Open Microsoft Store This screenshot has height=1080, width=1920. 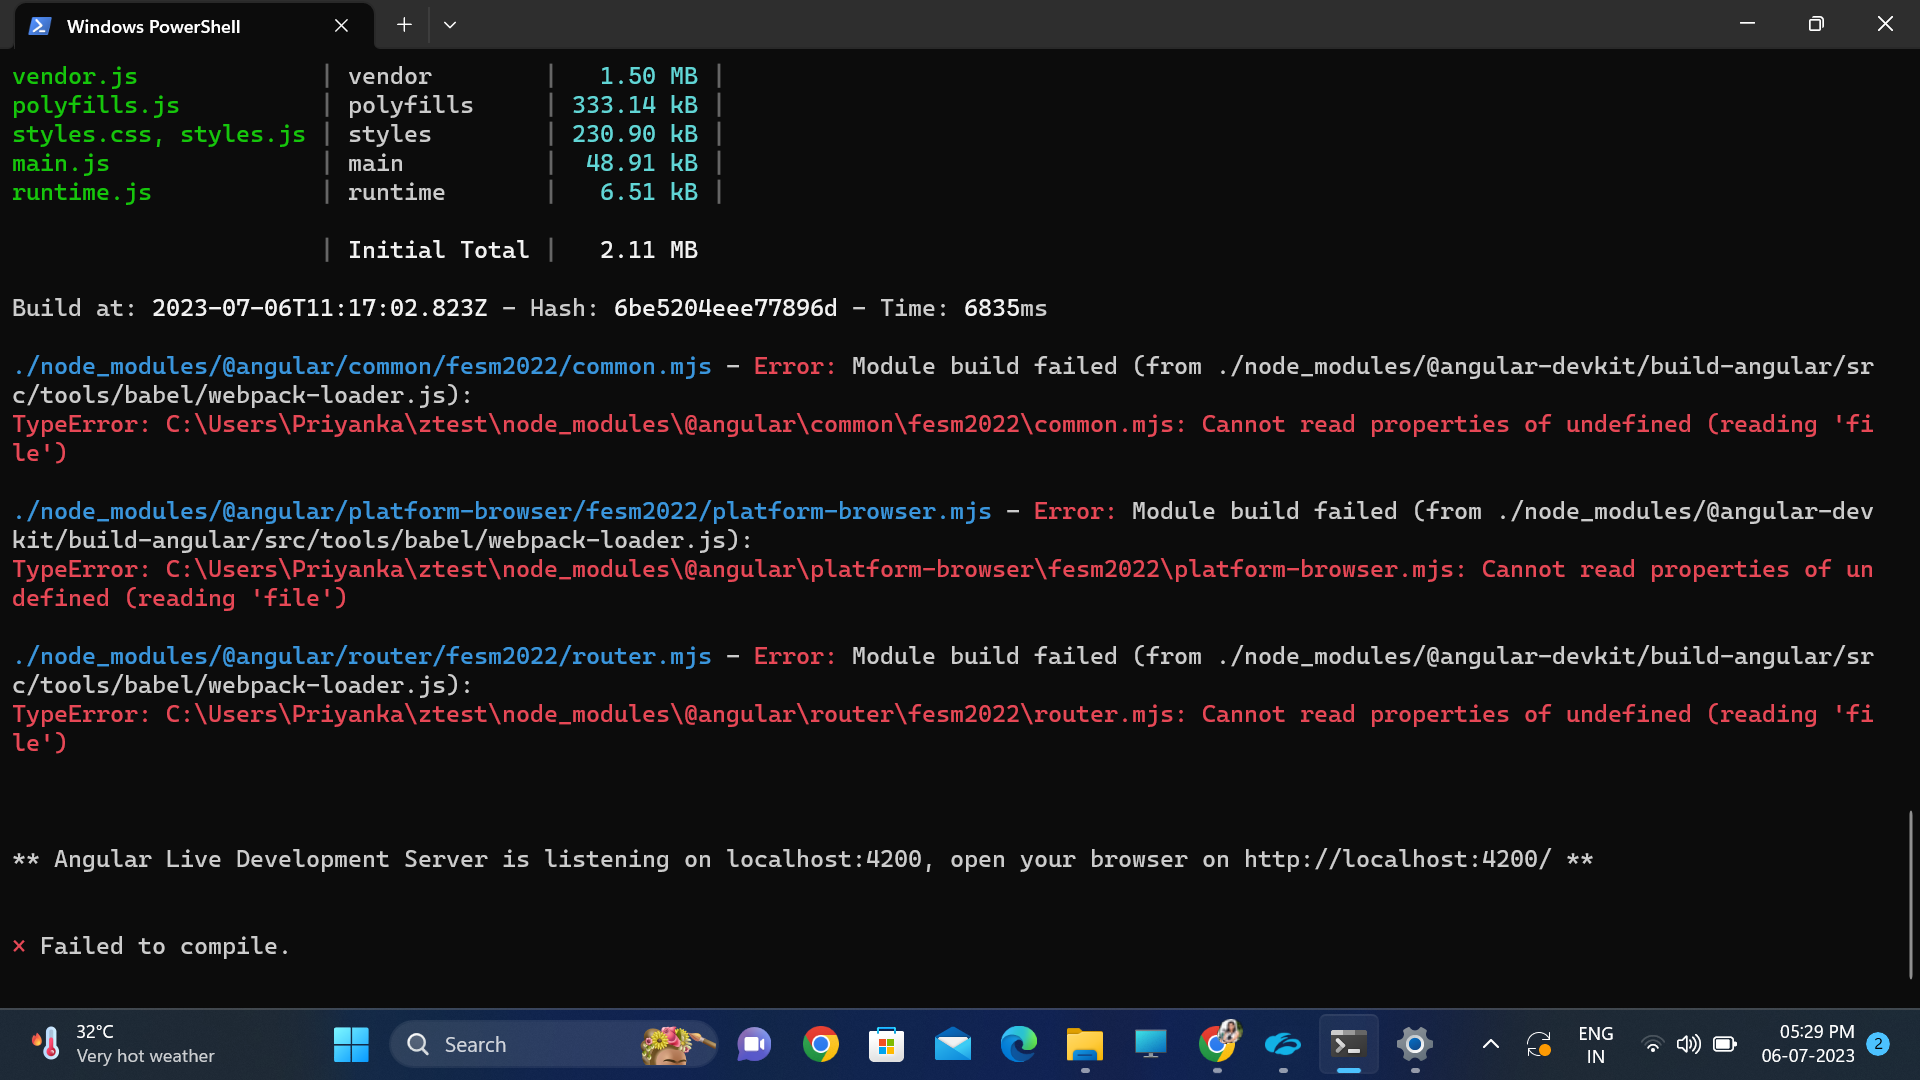tap(887, 1044)
